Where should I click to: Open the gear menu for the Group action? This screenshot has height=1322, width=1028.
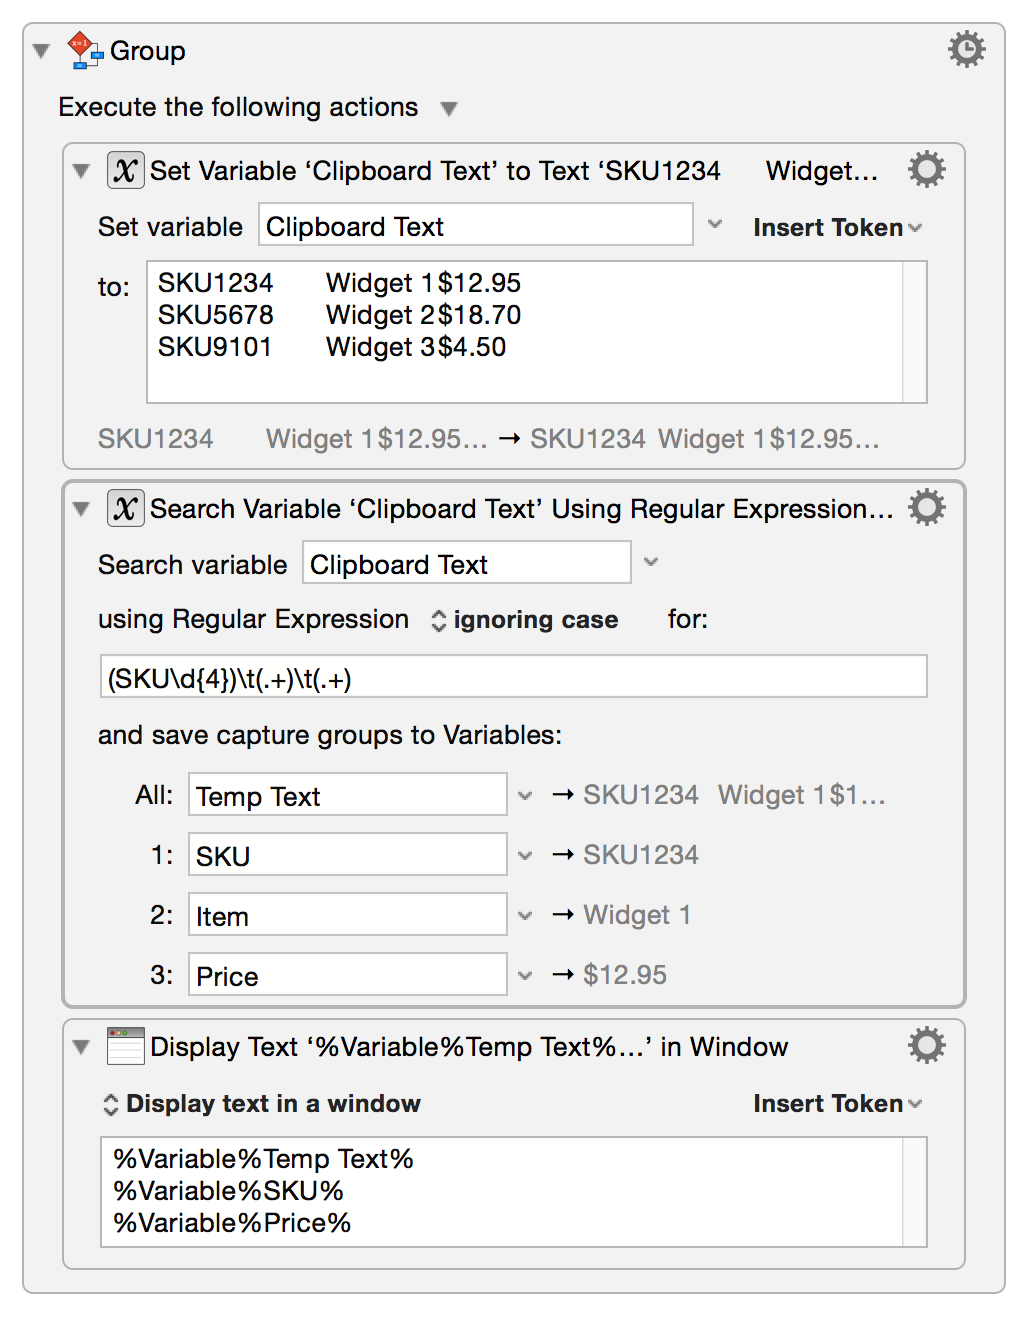(966, 49)
